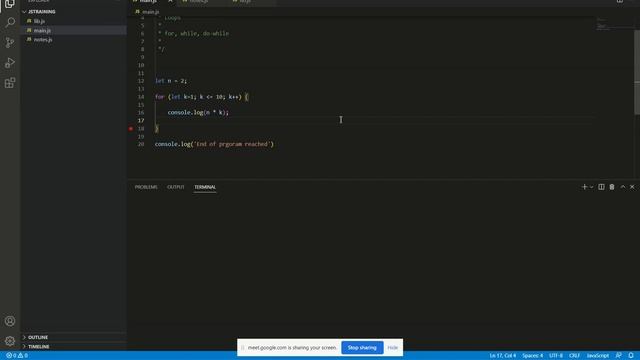Open the terminal launch profile dropdown arrow
640x360 pixels.
[591, 187]
